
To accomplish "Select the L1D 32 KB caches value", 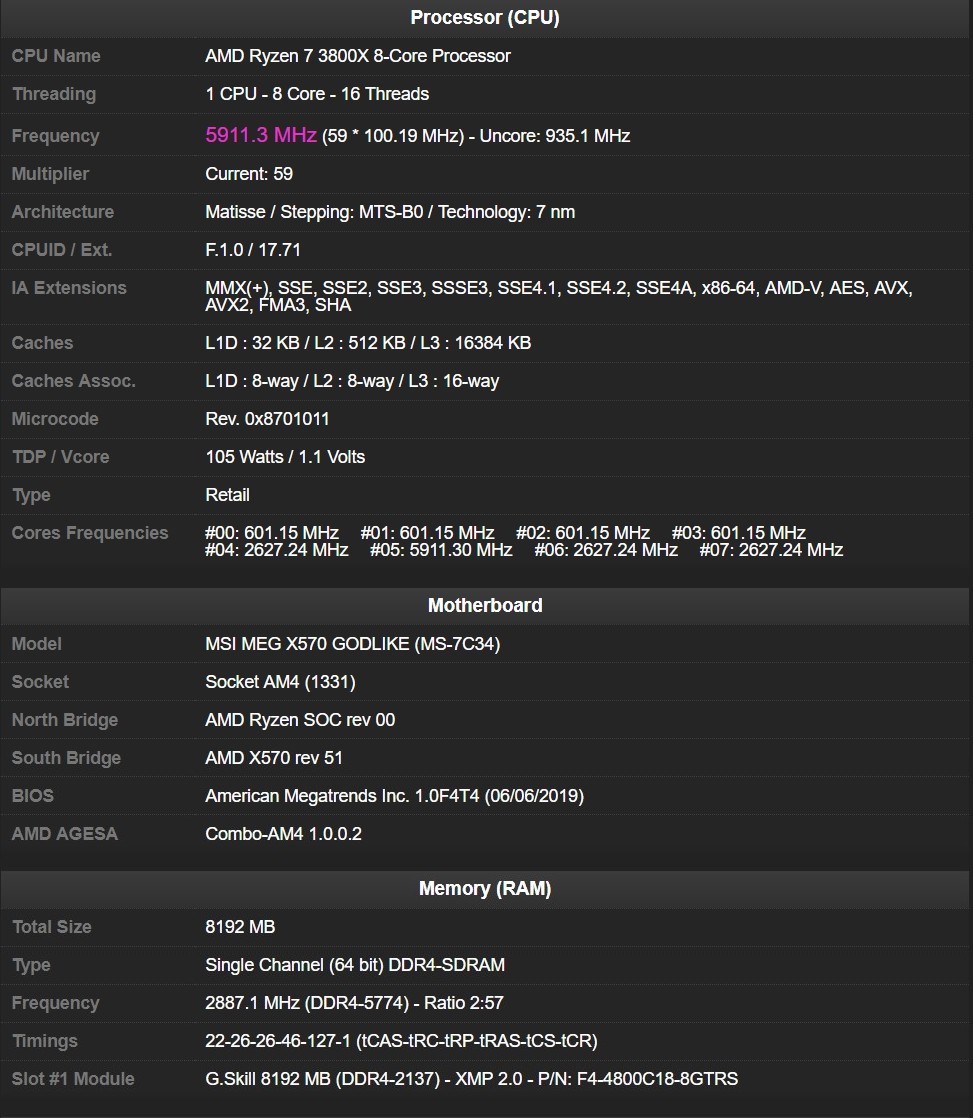I will (252, 342).
